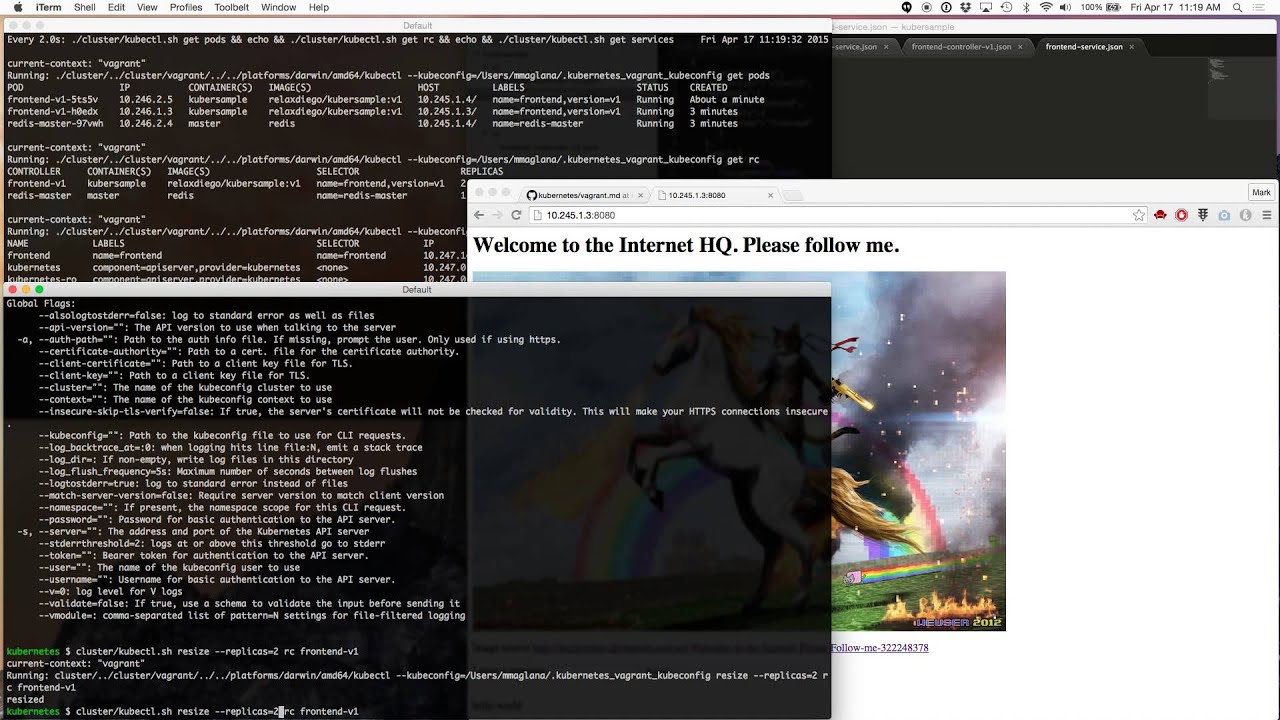Screen dimensions: 1280x720
Task: Click the battery status indicator
Action: 1102,7
